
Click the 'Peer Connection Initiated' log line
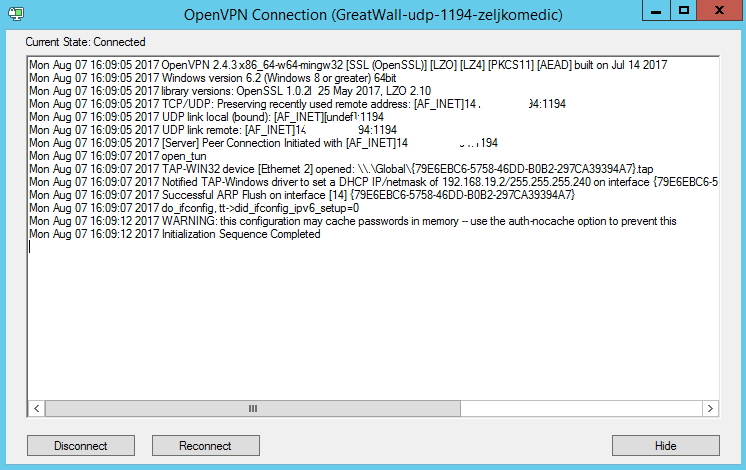pos(263,143)
